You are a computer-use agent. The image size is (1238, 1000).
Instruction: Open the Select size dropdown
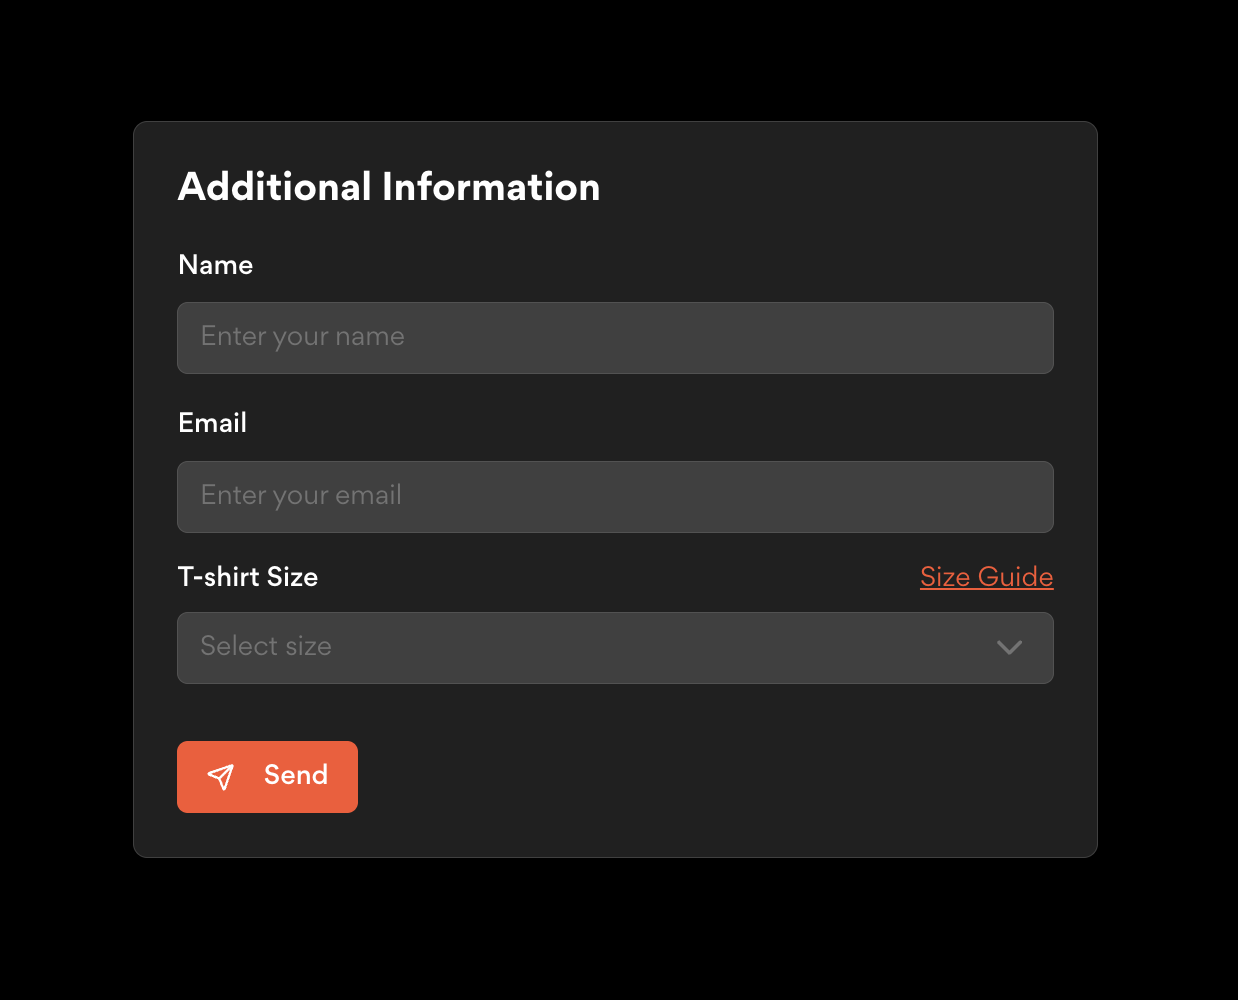tap(615, 648)
